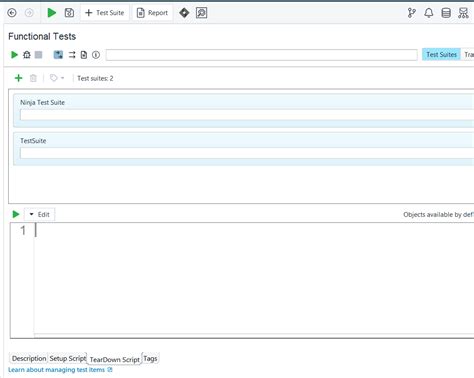This screenshot has width=474, height=378.
Task: Add a new Test Suite from the toolbar
Action: coord(105,13)
